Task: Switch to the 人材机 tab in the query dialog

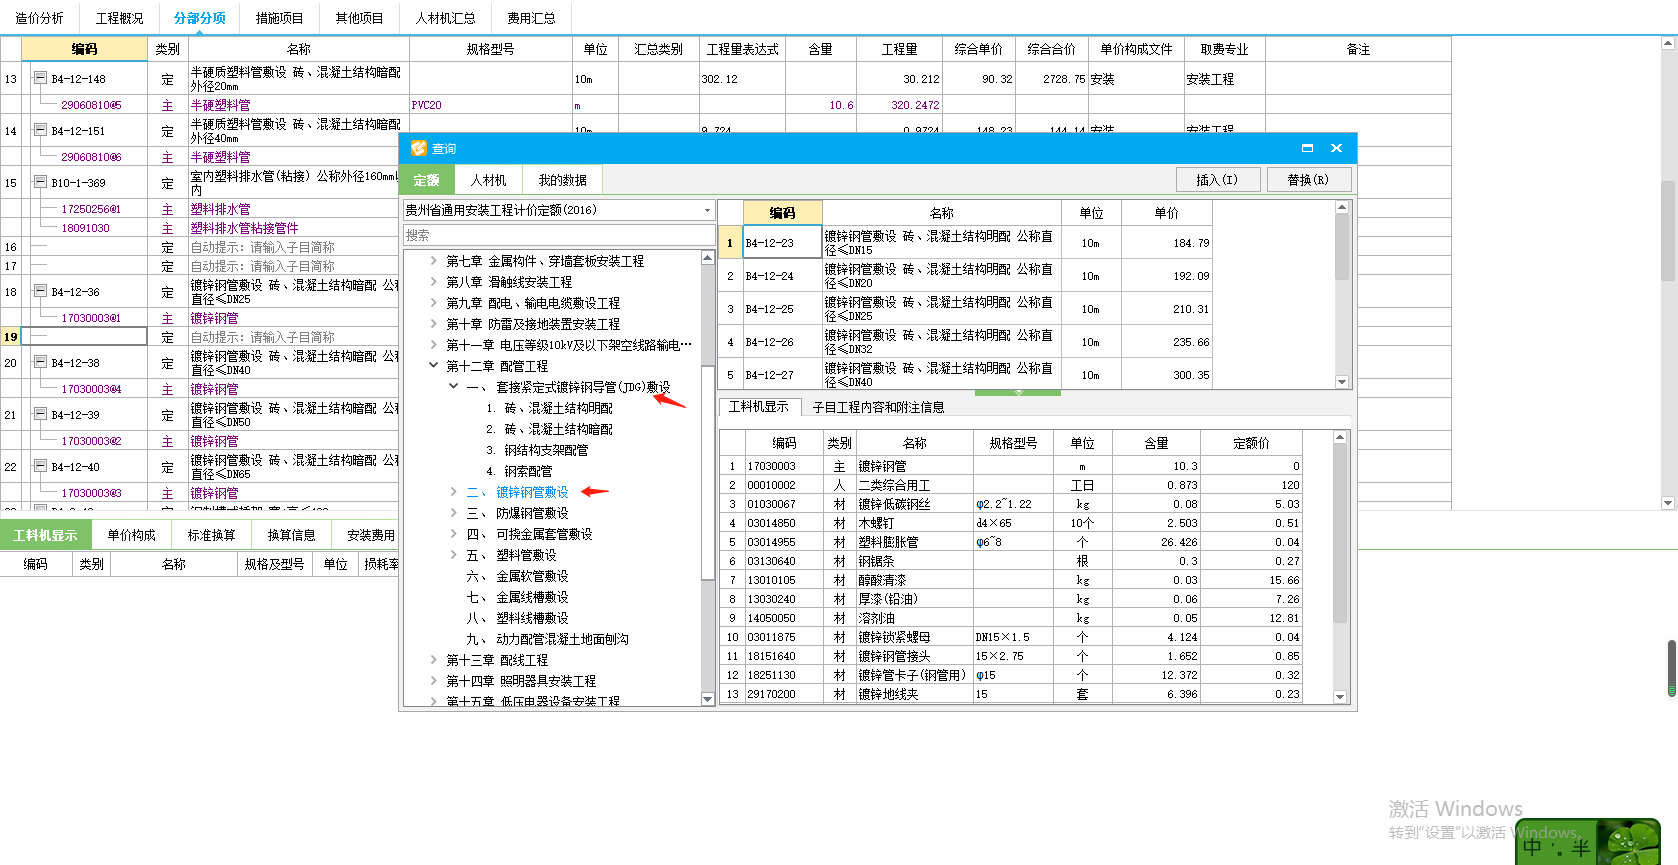Action: pyautogui.click(x=488, y=180)
